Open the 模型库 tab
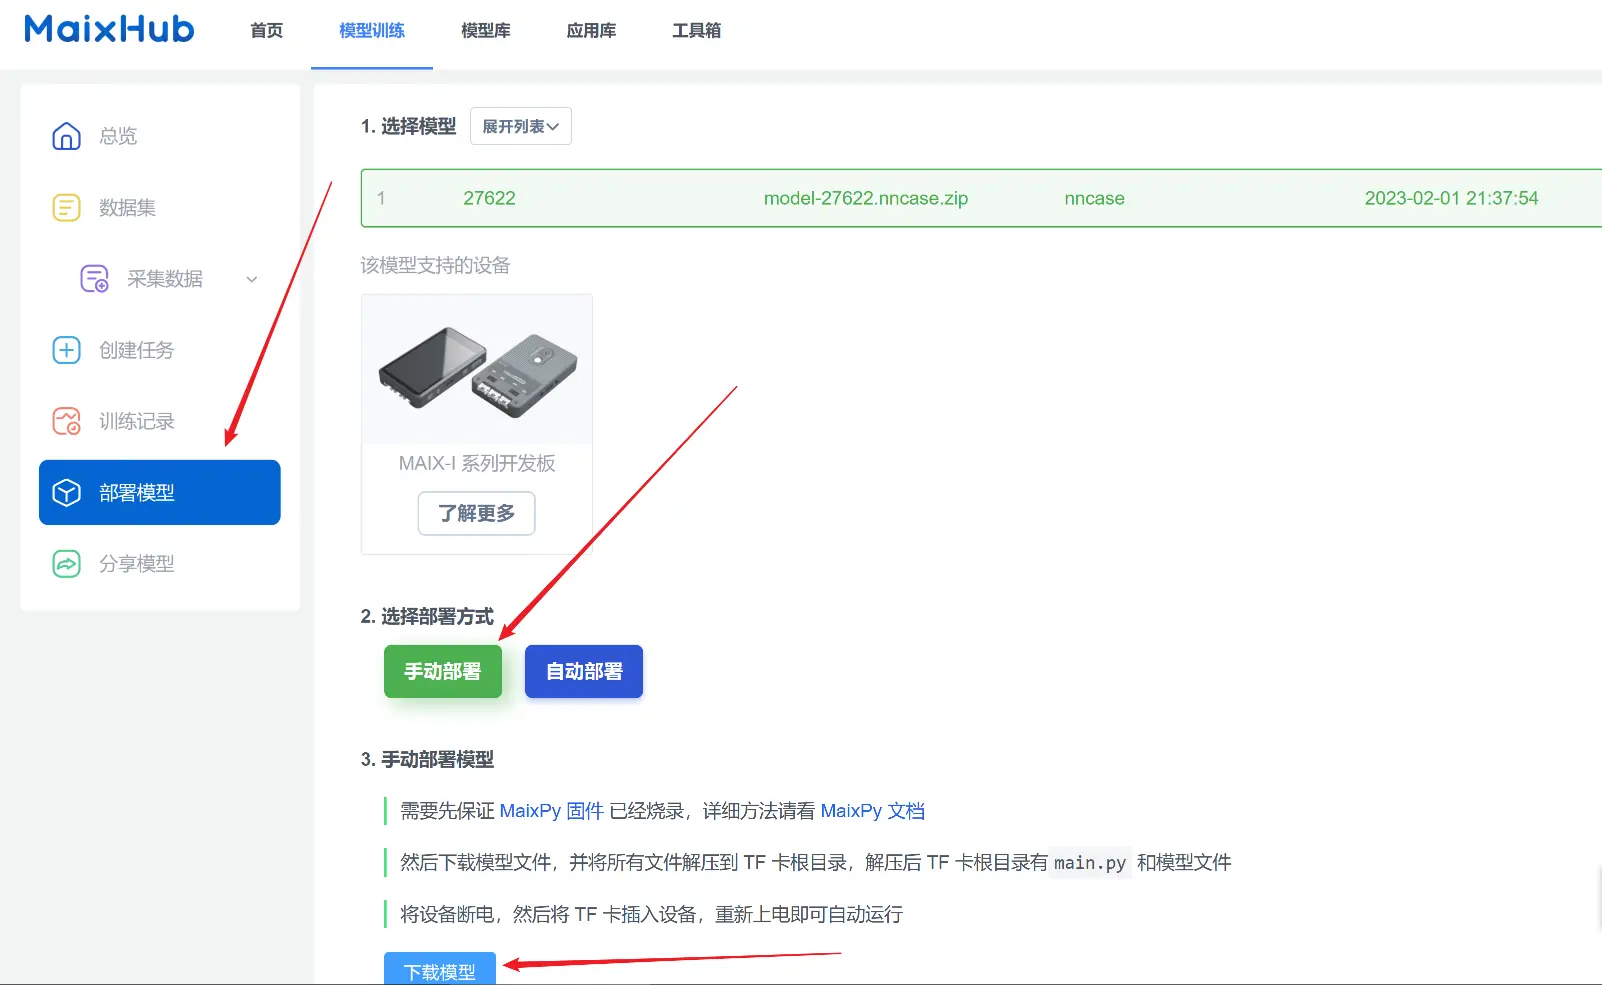The width and height of the screenshot is (1602, 985). pyautogui.click(x=486, y=31)
